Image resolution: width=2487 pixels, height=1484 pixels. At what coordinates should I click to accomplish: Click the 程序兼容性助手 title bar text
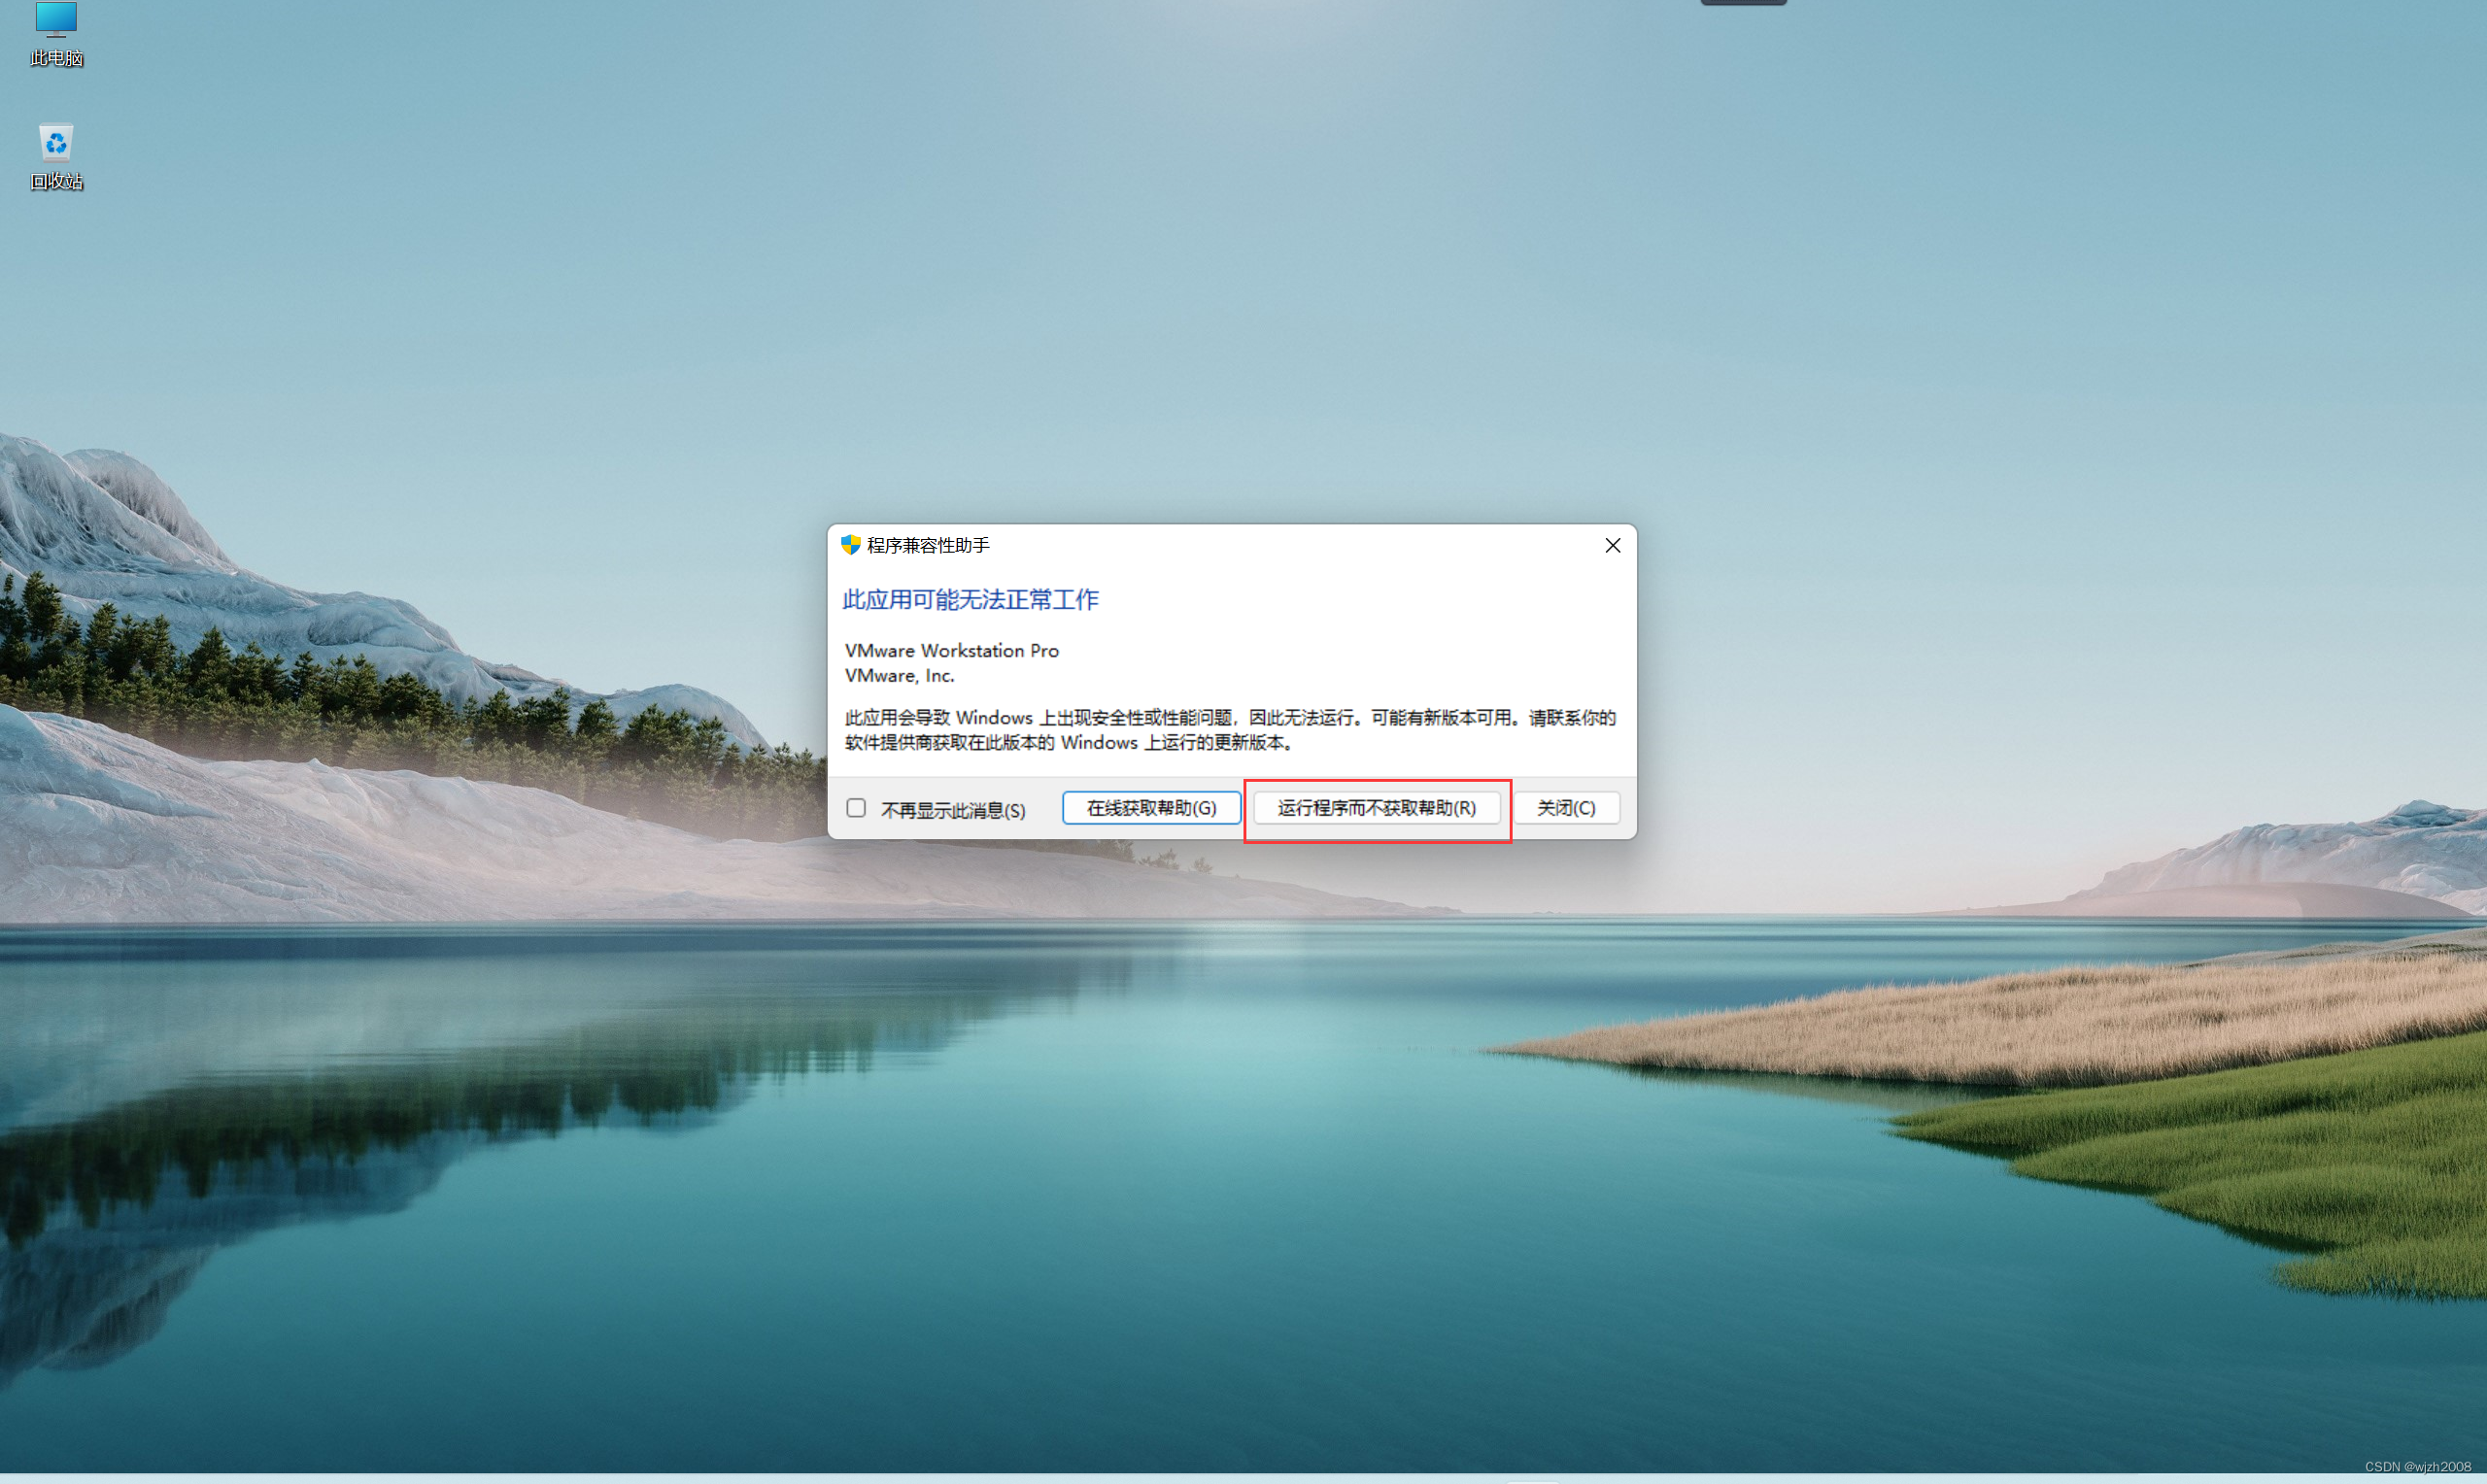point(928,546)
